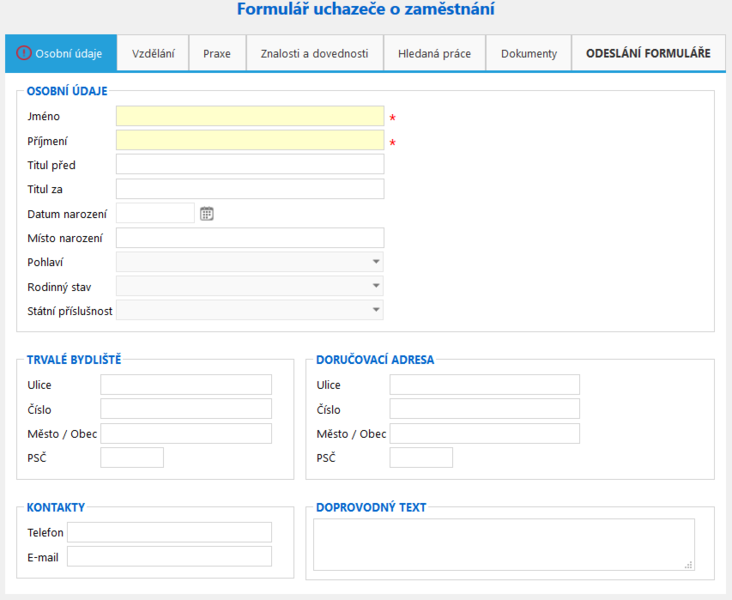Viewport: 732px width, 600px height.
Task: Grab the Doprovodný text resize handle
Action: (689, 565)
